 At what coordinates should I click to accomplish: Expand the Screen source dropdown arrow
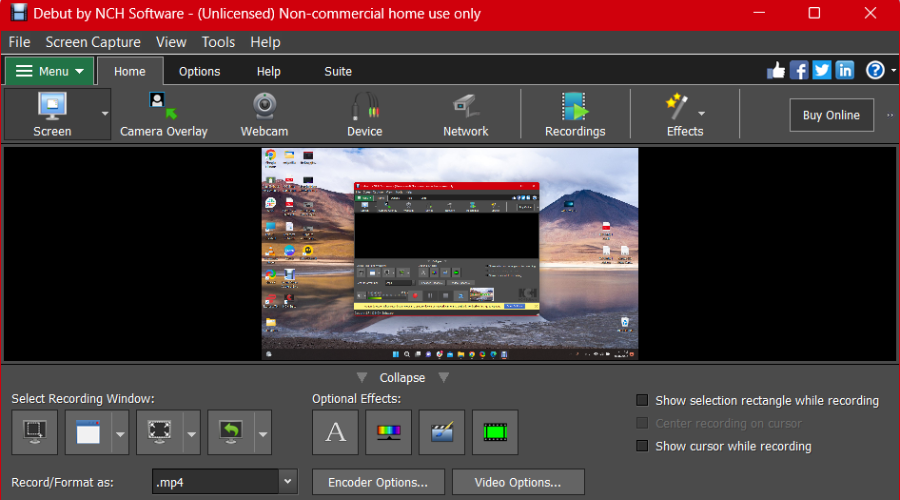coord(104,114)
